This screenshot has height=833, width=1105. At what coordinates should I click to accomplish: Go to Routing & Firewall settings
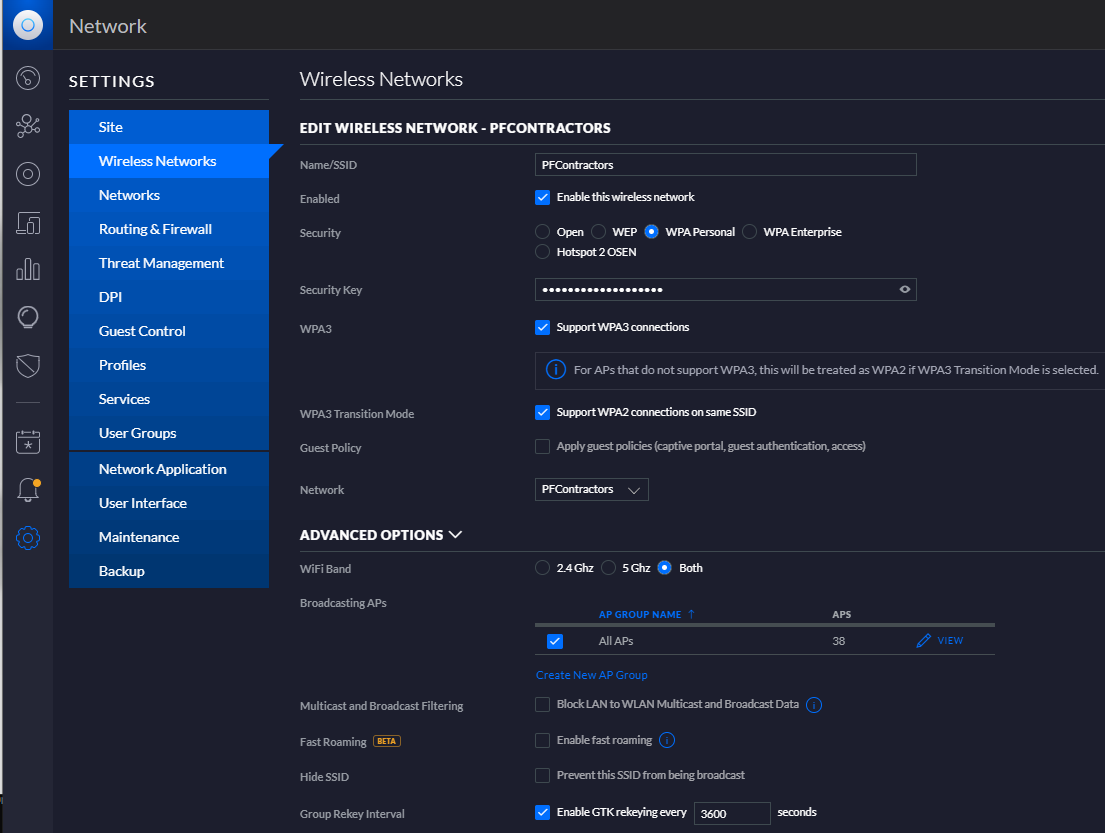(155, 229)
